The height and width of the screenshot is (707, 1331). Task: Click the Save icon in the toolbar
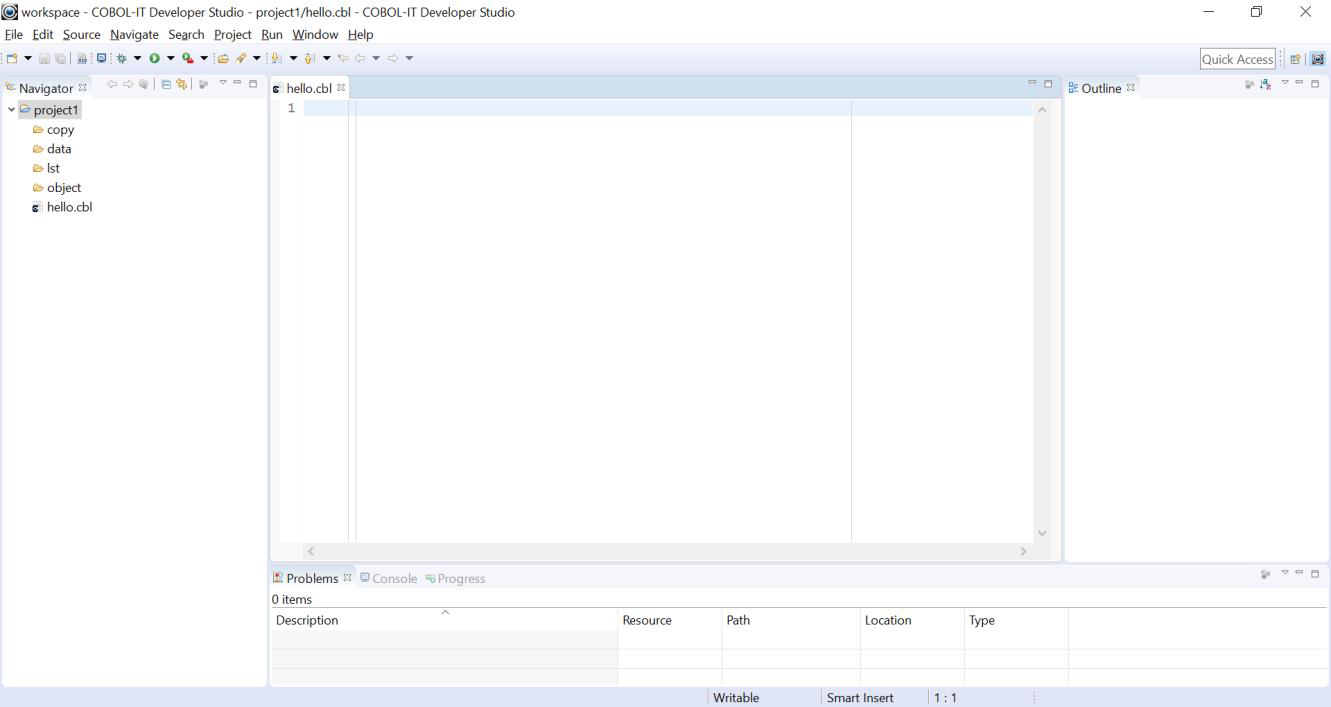pos(43,57)
